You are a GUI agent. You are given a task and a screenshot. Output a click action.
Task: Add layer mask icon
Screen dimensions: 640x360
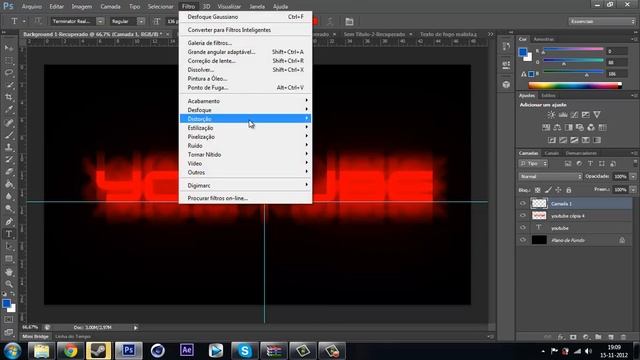pyautogui.click(x=573, y=337)
